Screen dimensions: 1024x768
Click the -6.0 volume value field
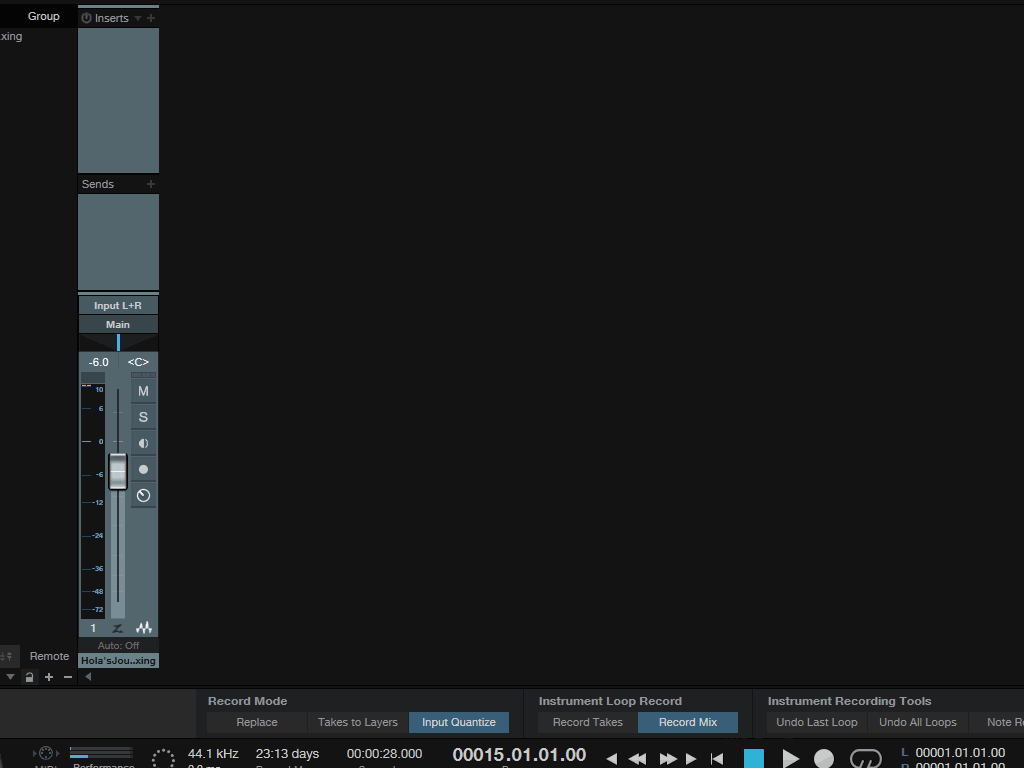tap(99, 362)
